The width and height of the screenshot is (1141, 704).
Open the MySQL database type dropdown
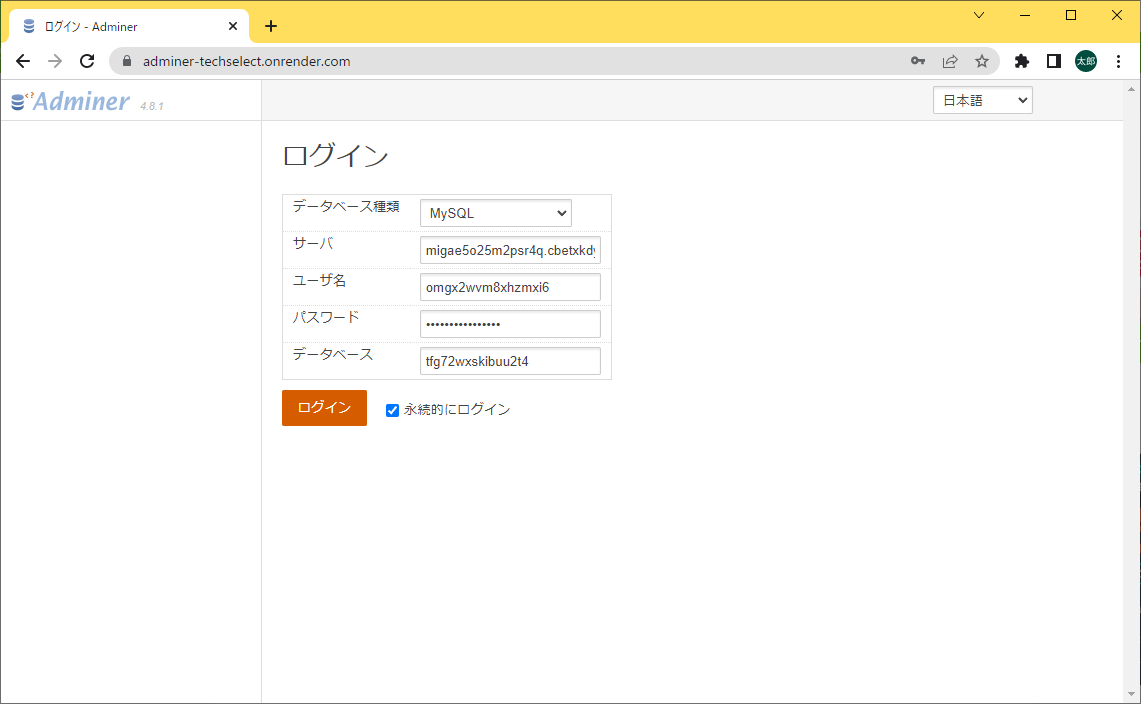[496, 213]
